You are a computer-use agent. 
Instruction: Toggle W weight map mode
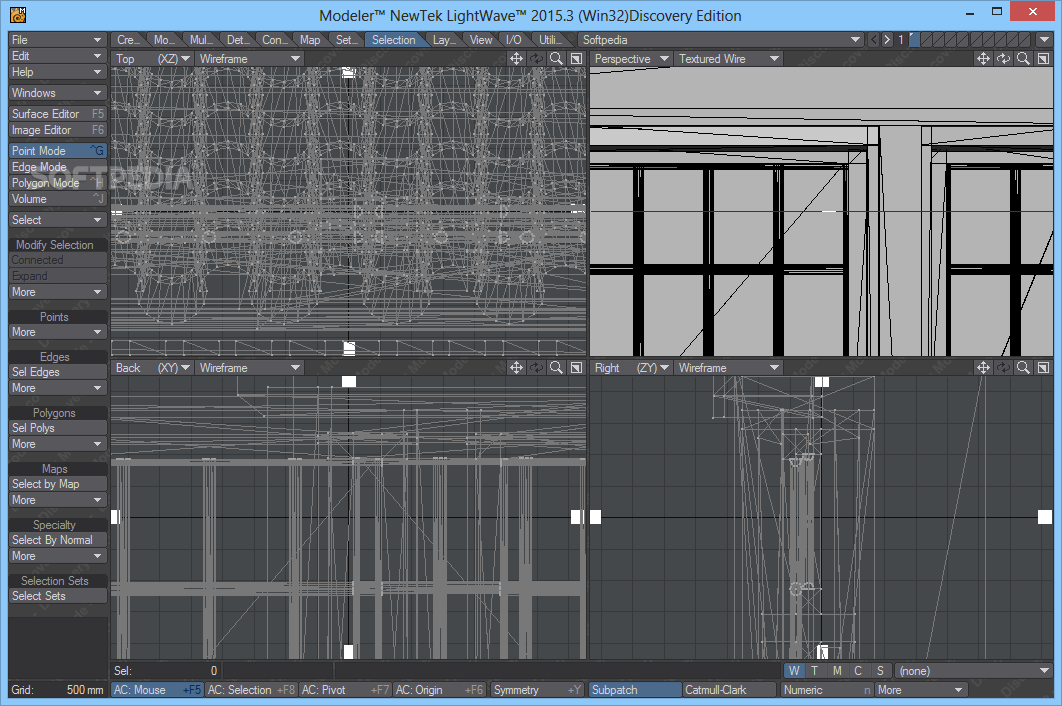coord(794,671)
